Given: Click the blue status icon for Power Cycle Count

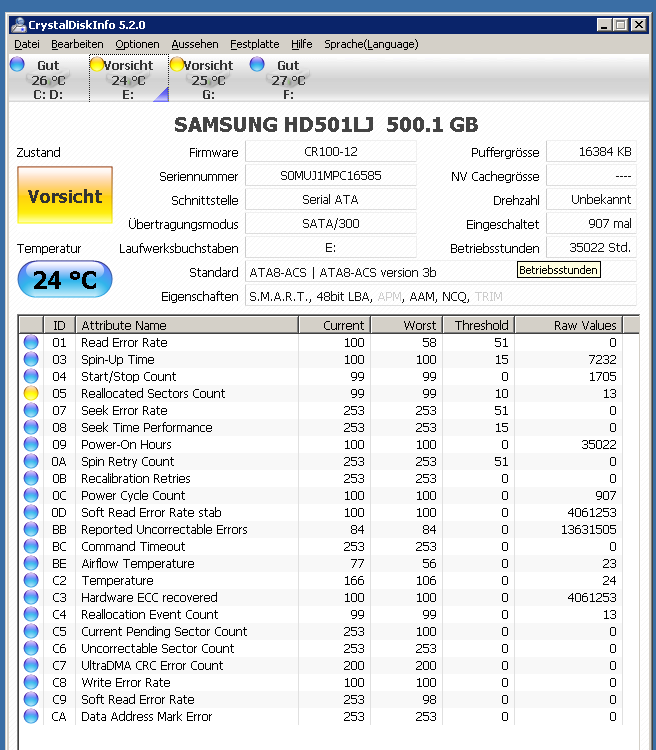Looking at the screenshot, I should pyautogui.click(x=31, y=495).
